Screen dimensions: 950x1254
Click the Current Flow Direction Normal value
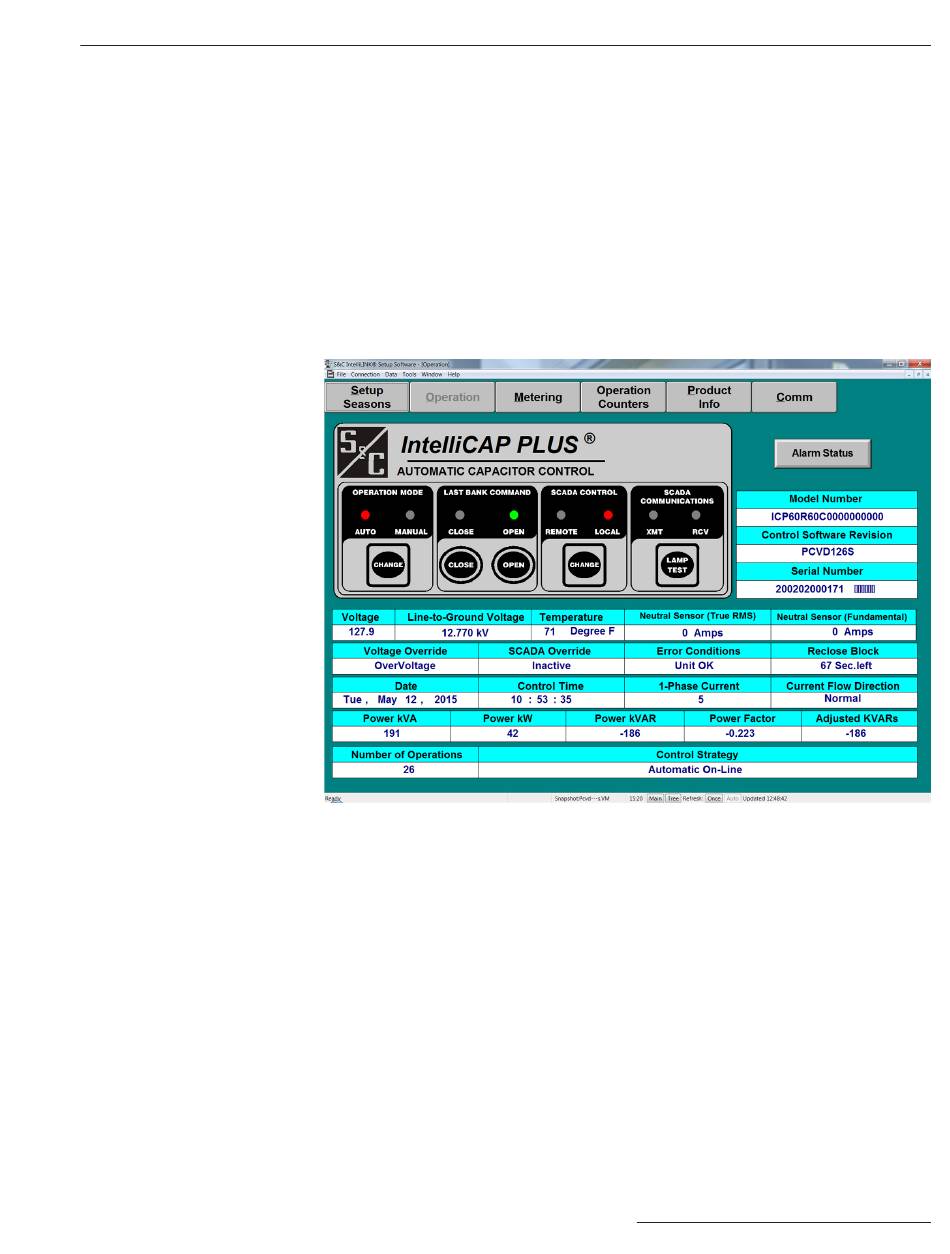click(x=843, y=699)
